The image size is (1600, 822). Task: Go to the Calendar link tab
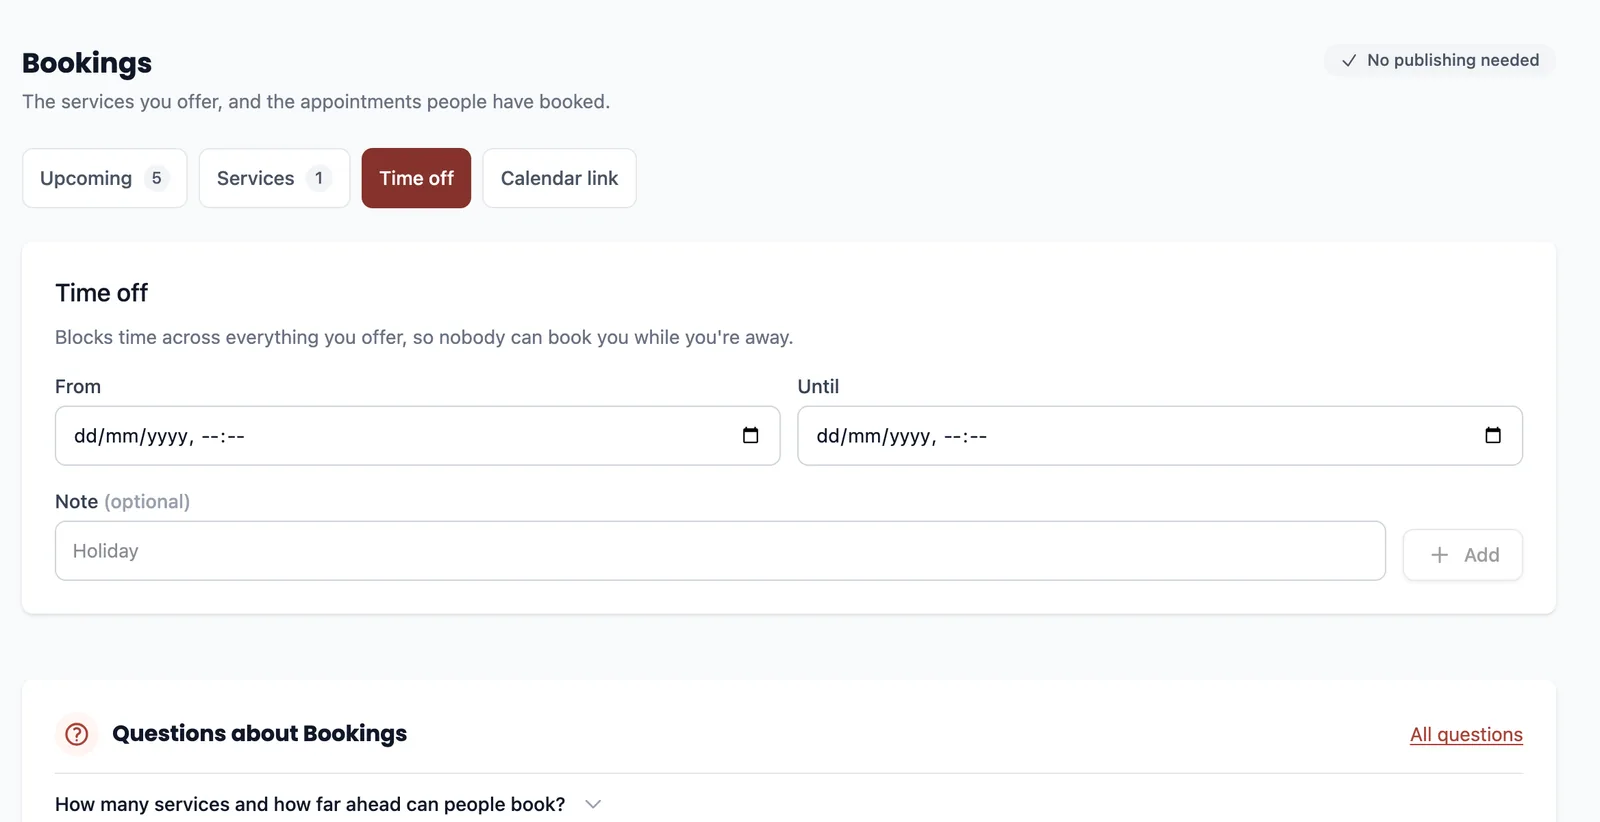(x=559, y=178)
